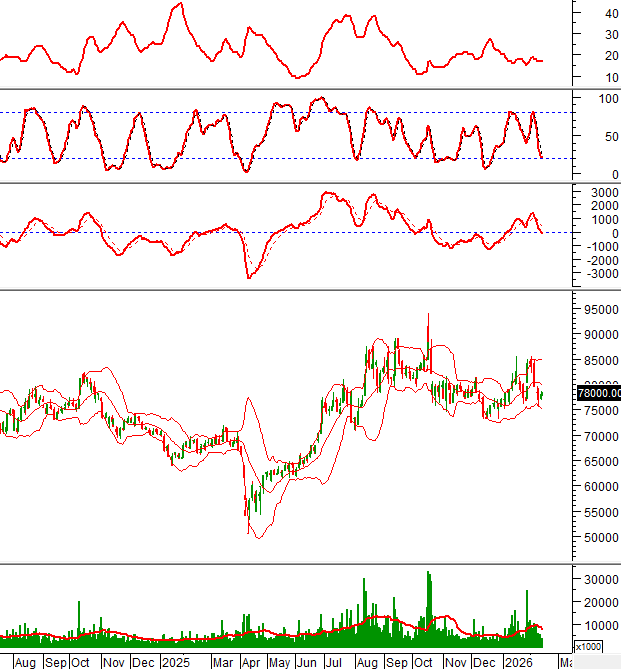Select the Jun month marker

[308, 662]
